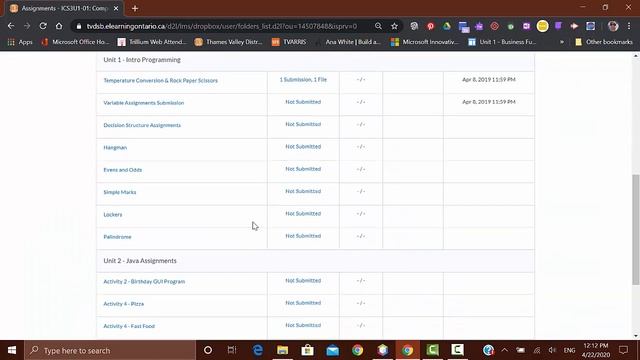Open the volume control icon
640x360 pixels.
point(552,350)
